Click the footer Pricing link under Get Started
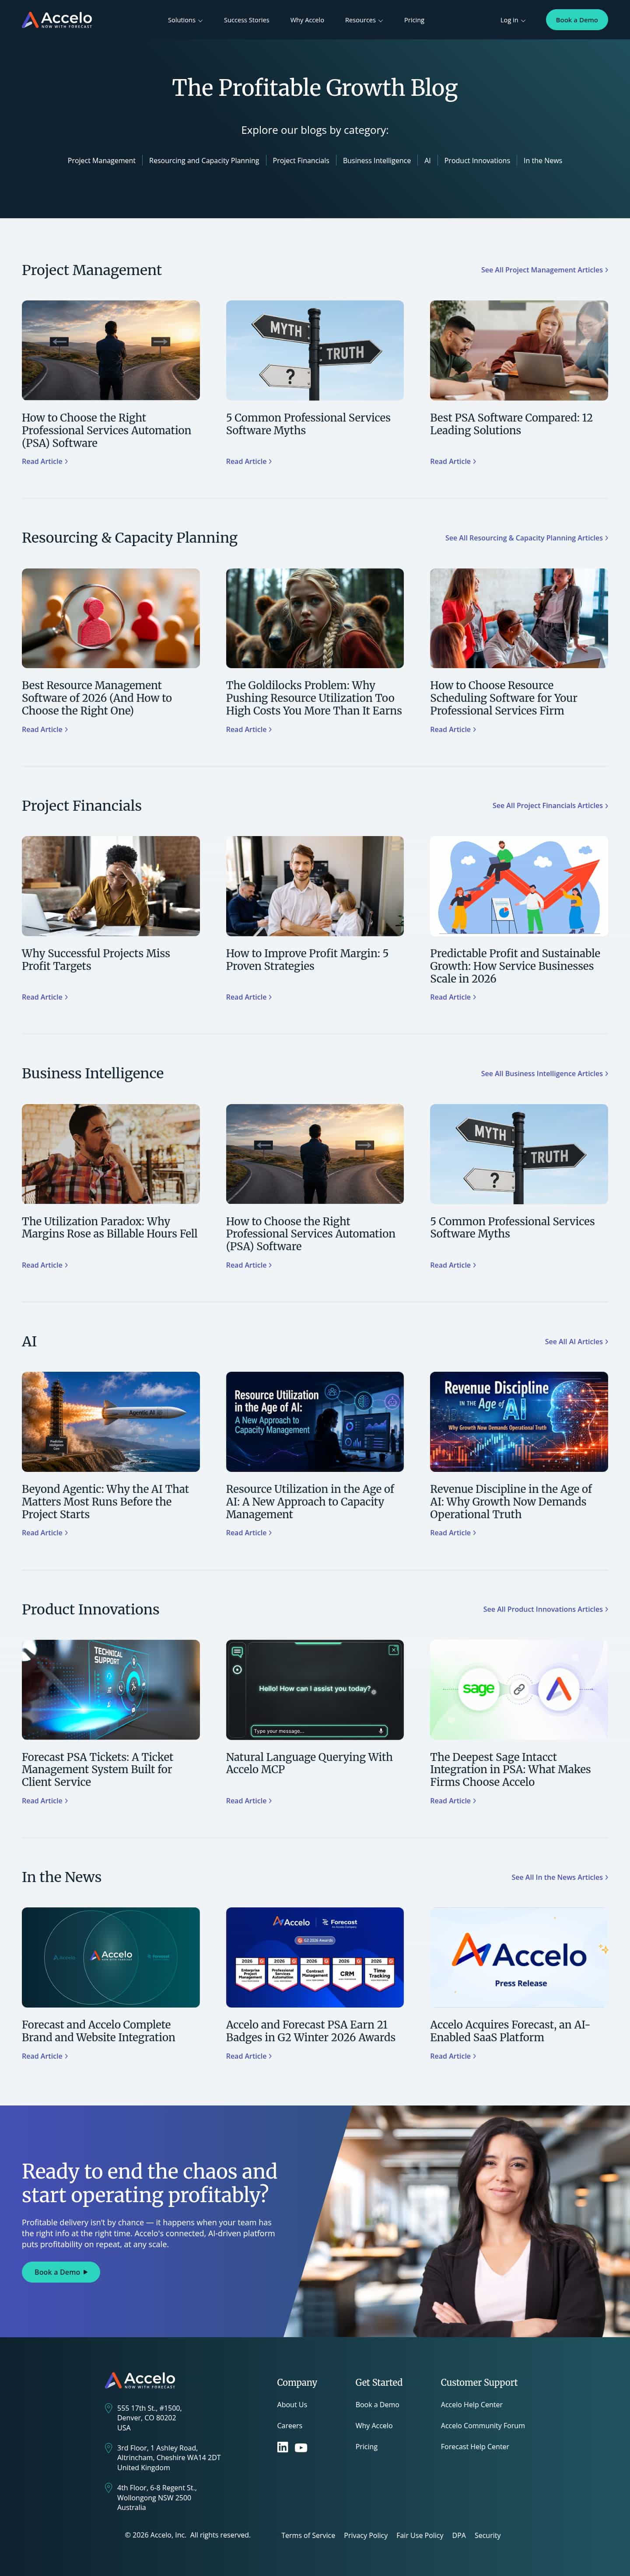 coord(367,2447)
